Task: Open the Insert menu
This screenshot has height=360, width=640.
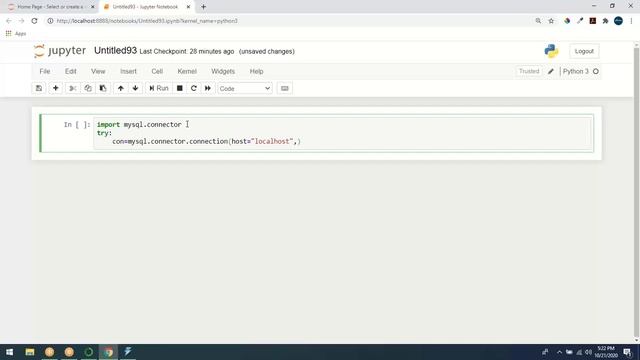Action: pos(128,71)
